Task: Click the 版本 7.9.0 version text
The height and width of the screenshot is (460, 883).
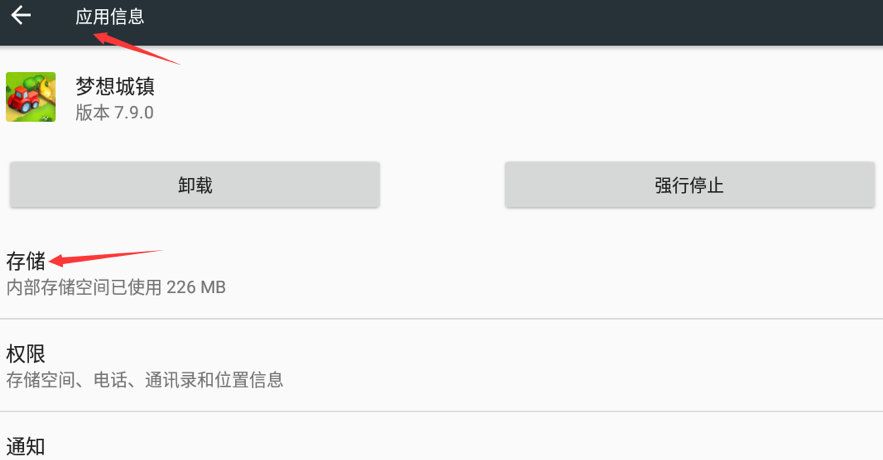Action: [115, 112]
